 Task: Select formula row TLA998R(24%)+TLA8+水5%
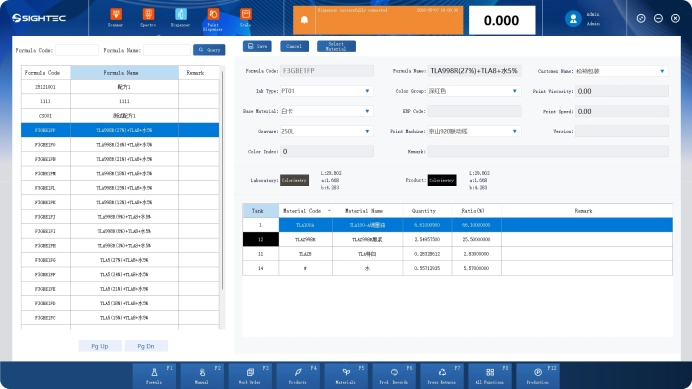[x=120, y=144]
